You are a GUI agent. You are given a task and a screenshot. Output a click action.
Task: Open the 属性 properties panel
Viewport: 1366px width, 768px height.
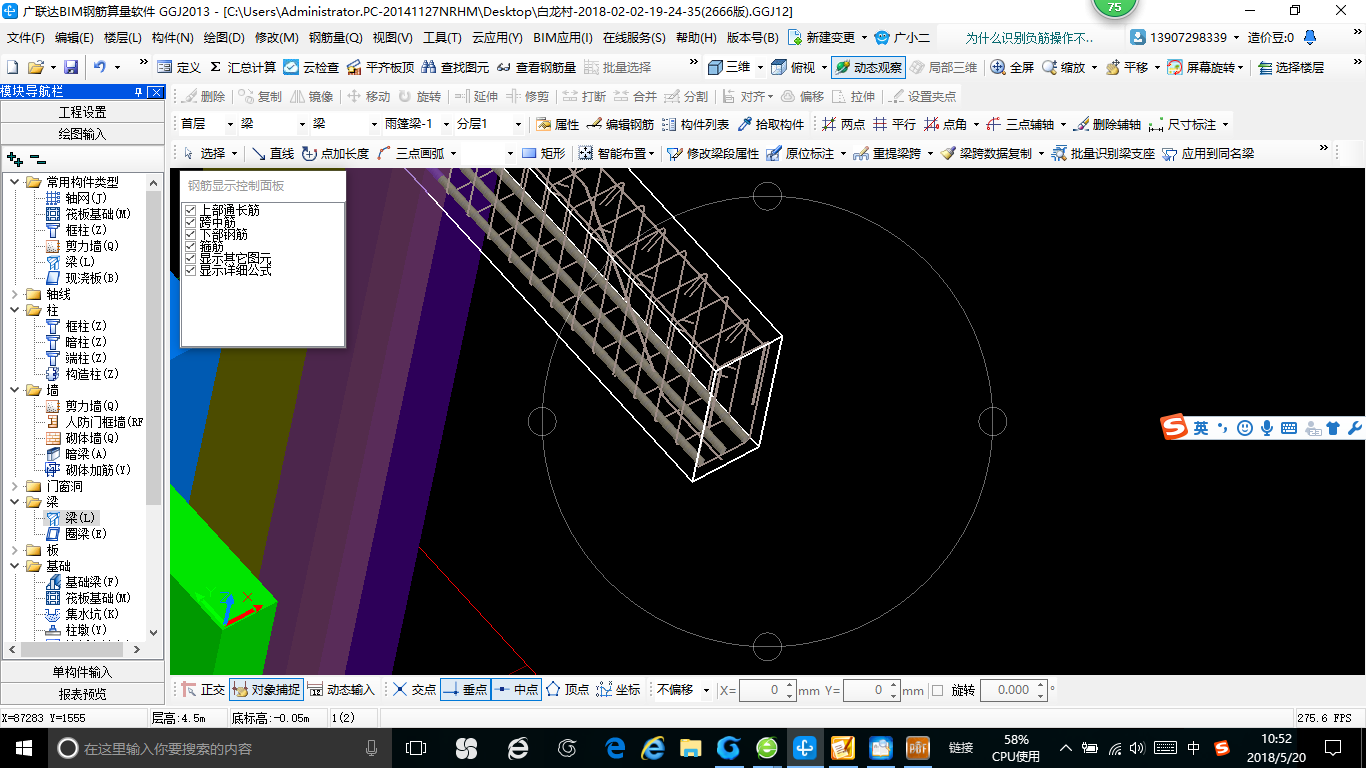coord(557,124)
